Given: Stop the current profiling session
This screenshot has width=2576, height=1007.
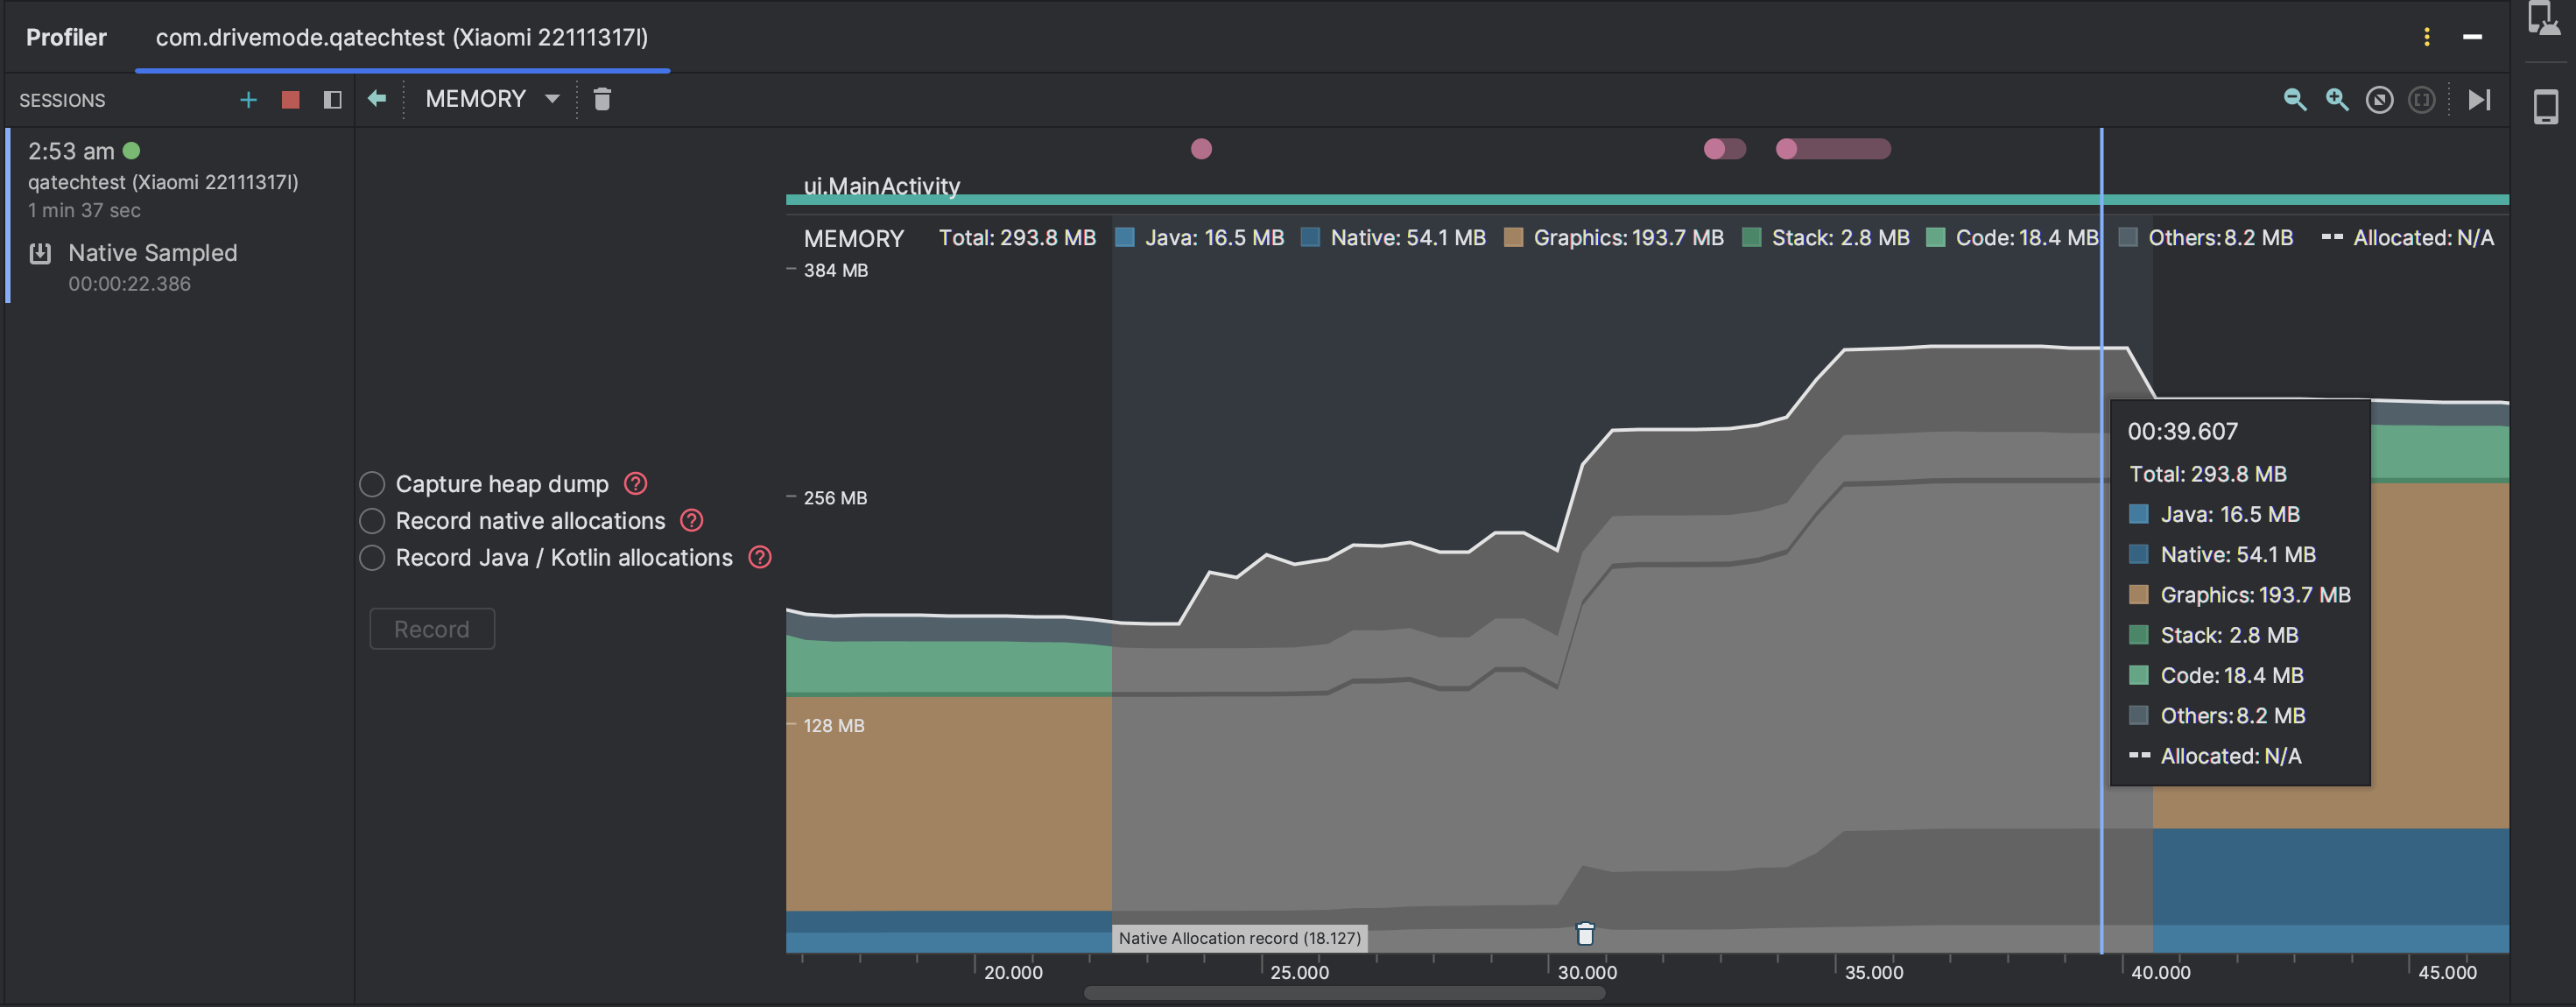Looking at the screenshot, I should pos(290,100).
